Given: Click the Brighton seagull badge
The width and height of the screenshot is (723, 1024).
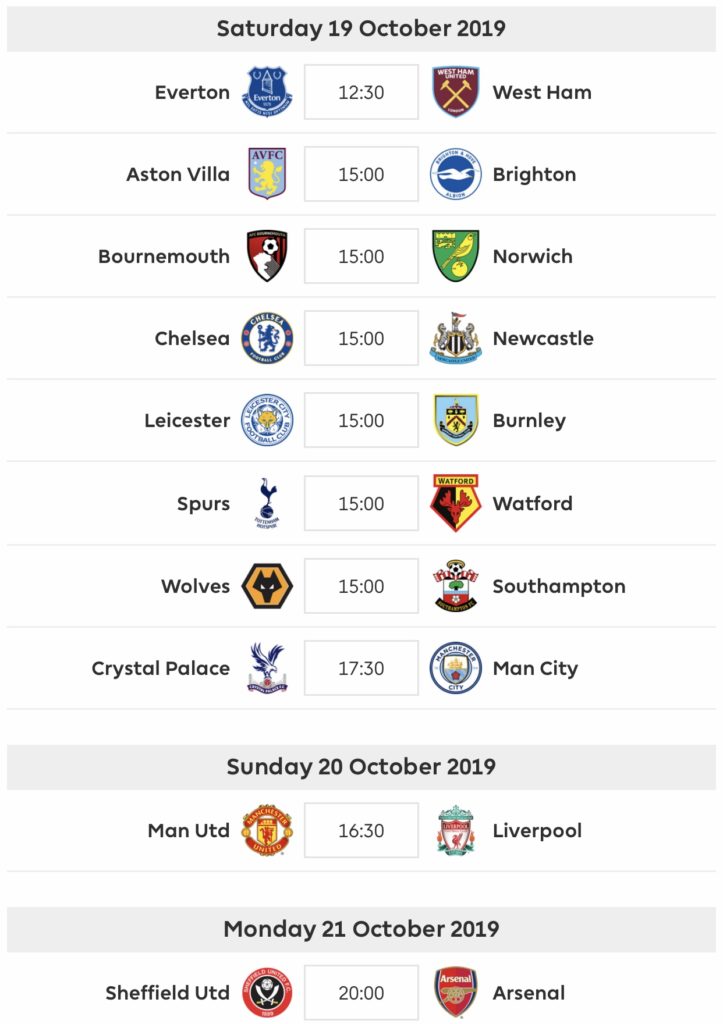Looking at the screenshot, I should tap(456, 174).
